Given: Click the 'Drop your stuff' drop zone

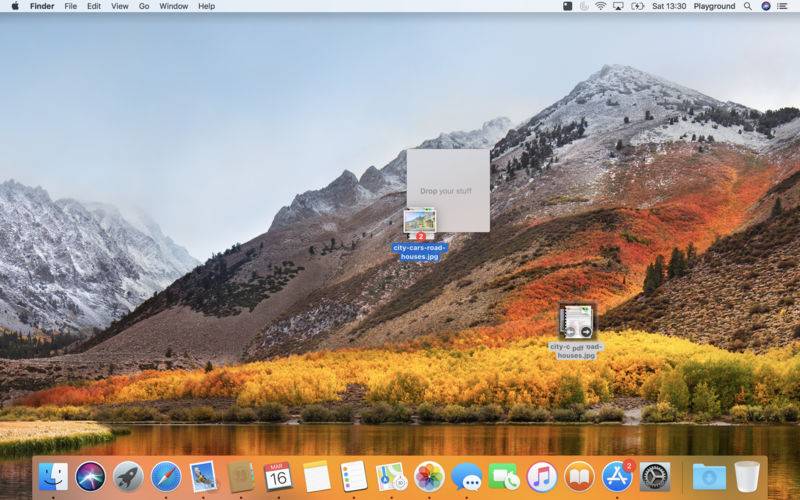Looking at the screenshot, I should point(447,190).
